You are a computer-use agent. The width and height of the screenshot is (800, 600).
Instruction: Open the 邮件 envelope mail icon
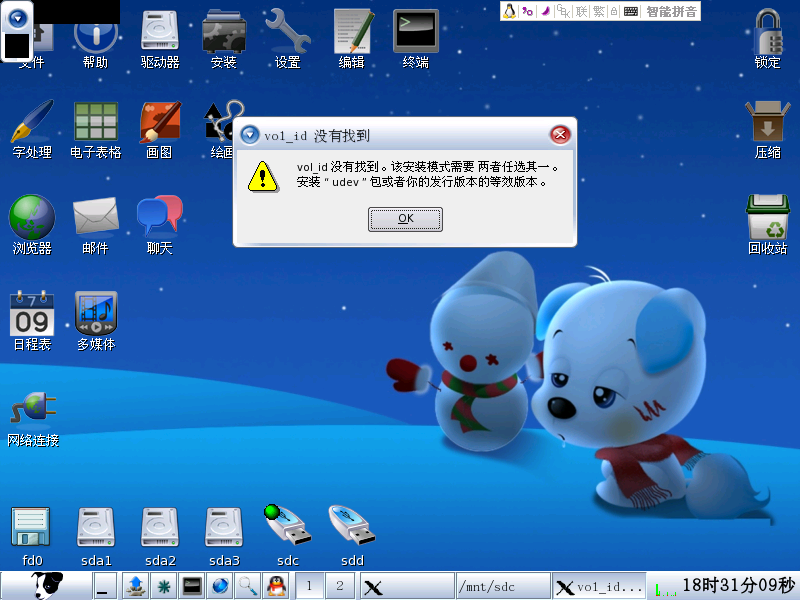click(95, 226)
